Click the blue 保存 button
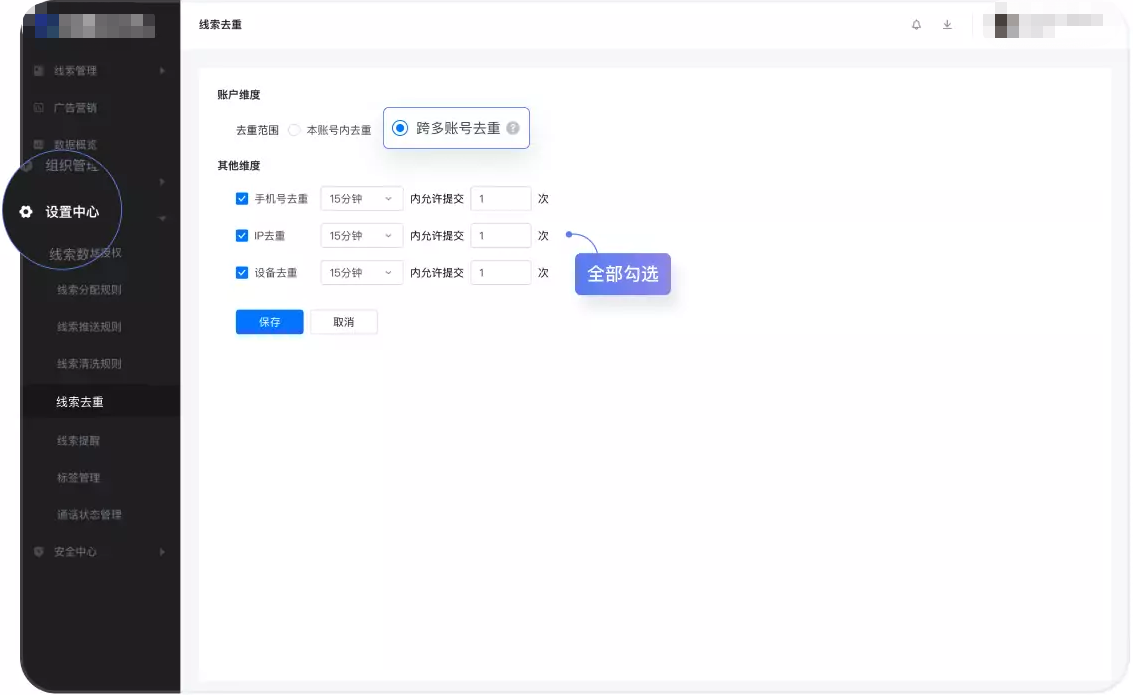The image size is (1133, 695). click(270, 322)
